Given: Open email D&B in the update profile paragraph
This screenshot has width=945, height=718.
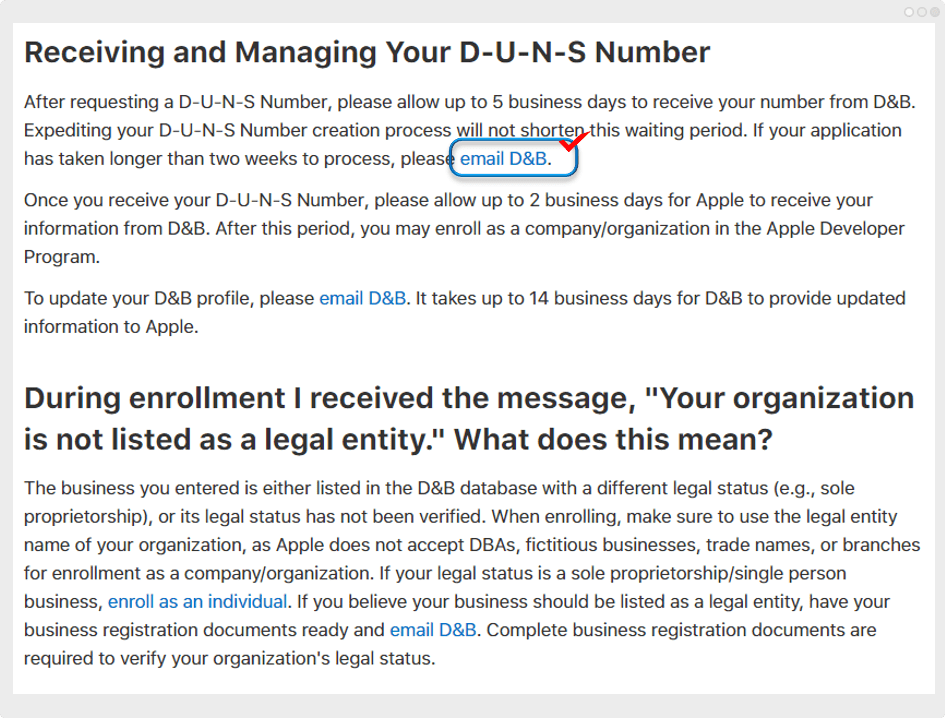Looking at the screenshot, I should 362,298.
